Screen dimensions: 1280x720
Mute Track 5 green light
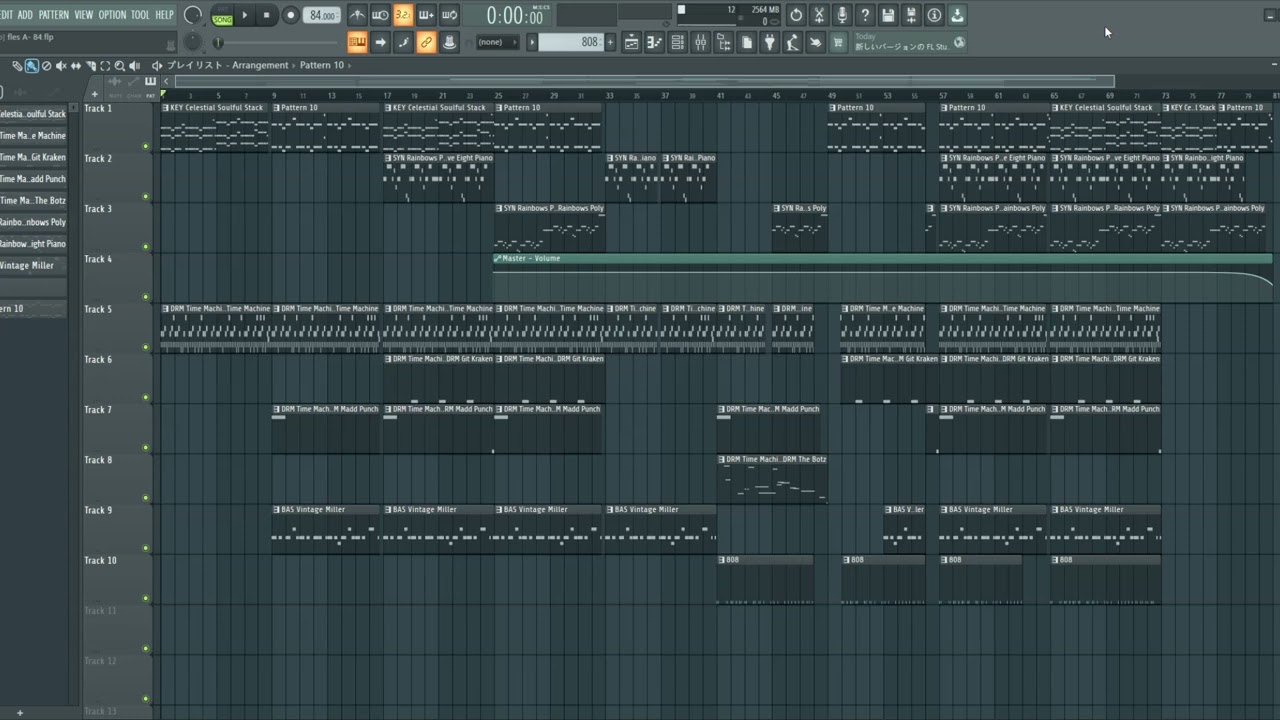click(x=146, y=347)
